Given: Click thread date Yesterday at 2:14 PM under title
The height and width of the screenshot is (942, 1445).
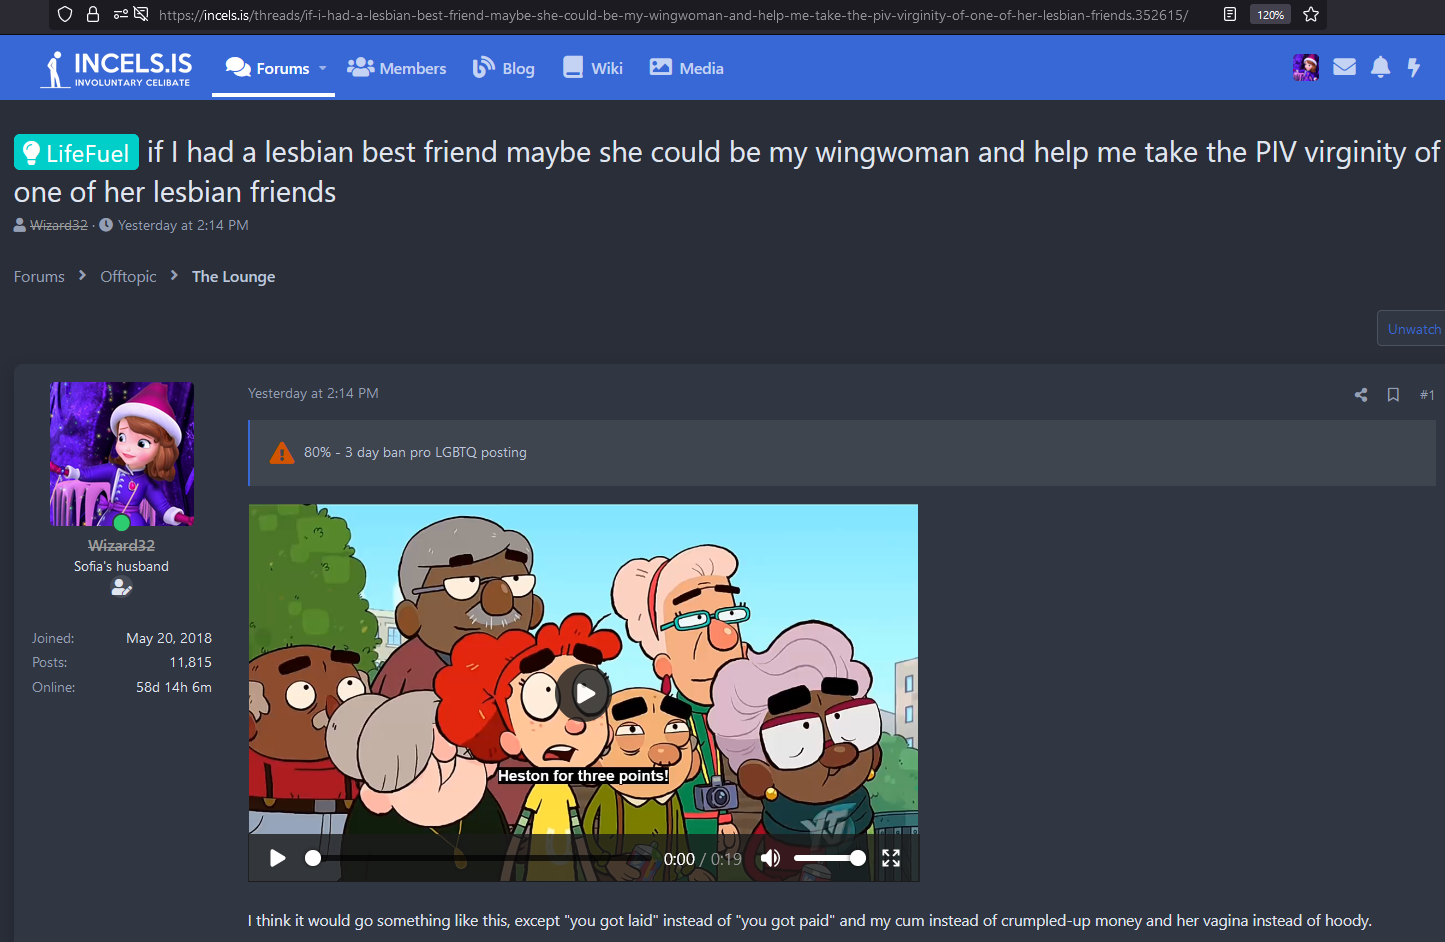Looking at the screenshot, I should (x=183, y=225).
